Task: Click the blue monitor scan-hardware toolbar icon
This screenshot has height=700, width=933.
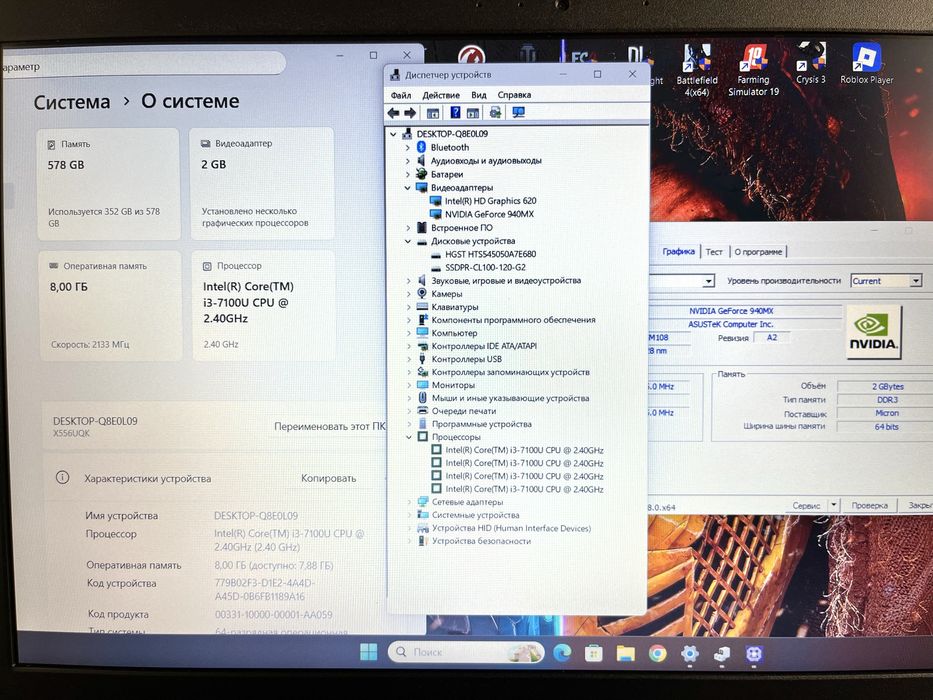Action: pyautogui.click(x=518, y=112)
